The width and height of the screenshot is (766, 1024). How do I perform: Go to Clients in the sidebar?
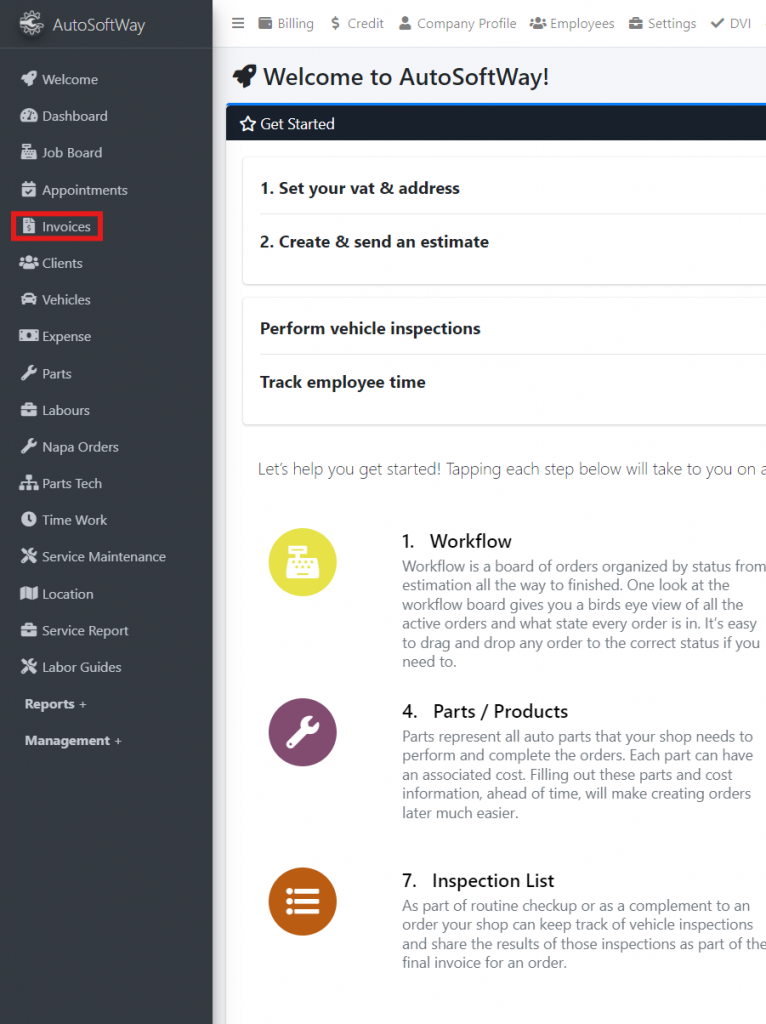62,263
